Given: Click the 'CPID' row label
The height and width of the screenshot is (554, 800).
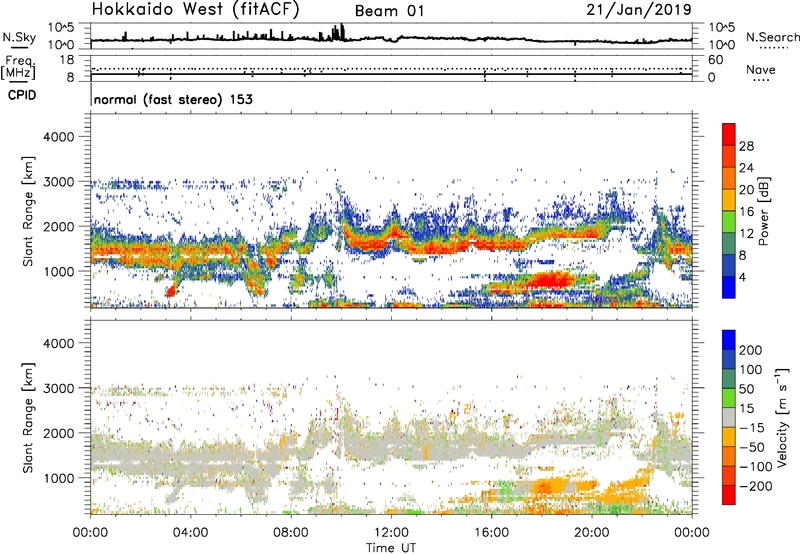Looking at the screenshot, I should (22, 95).
